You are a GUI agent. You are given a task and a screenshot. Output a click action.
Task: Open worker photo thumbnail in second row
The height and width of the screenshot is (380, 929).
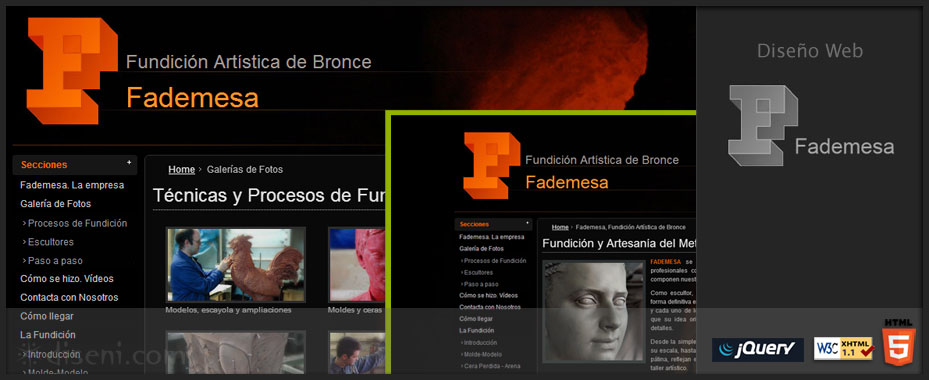click(357, 352)
